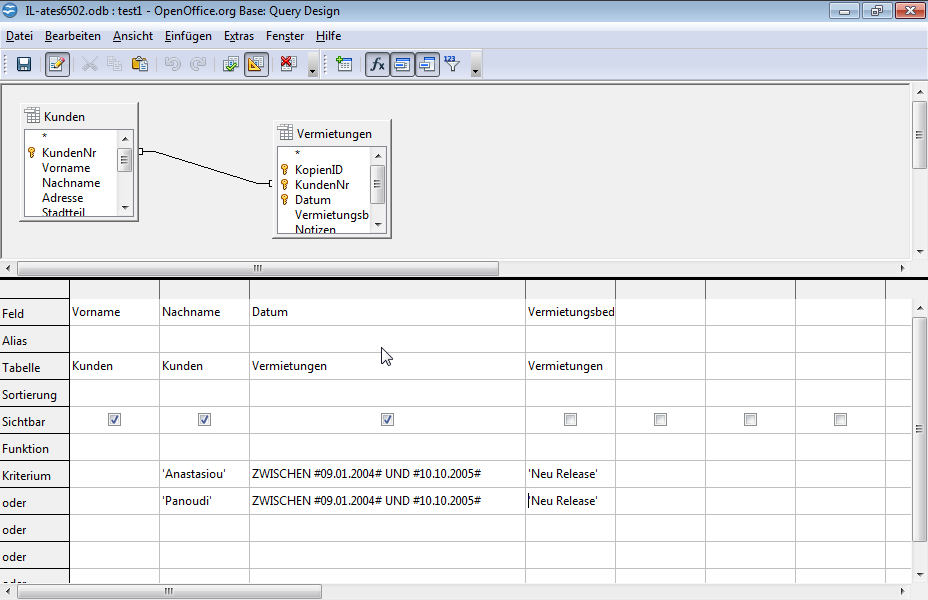Select Adresse field in Kunden table
Screen dimensions: 928x600
[x=62, y=198]
